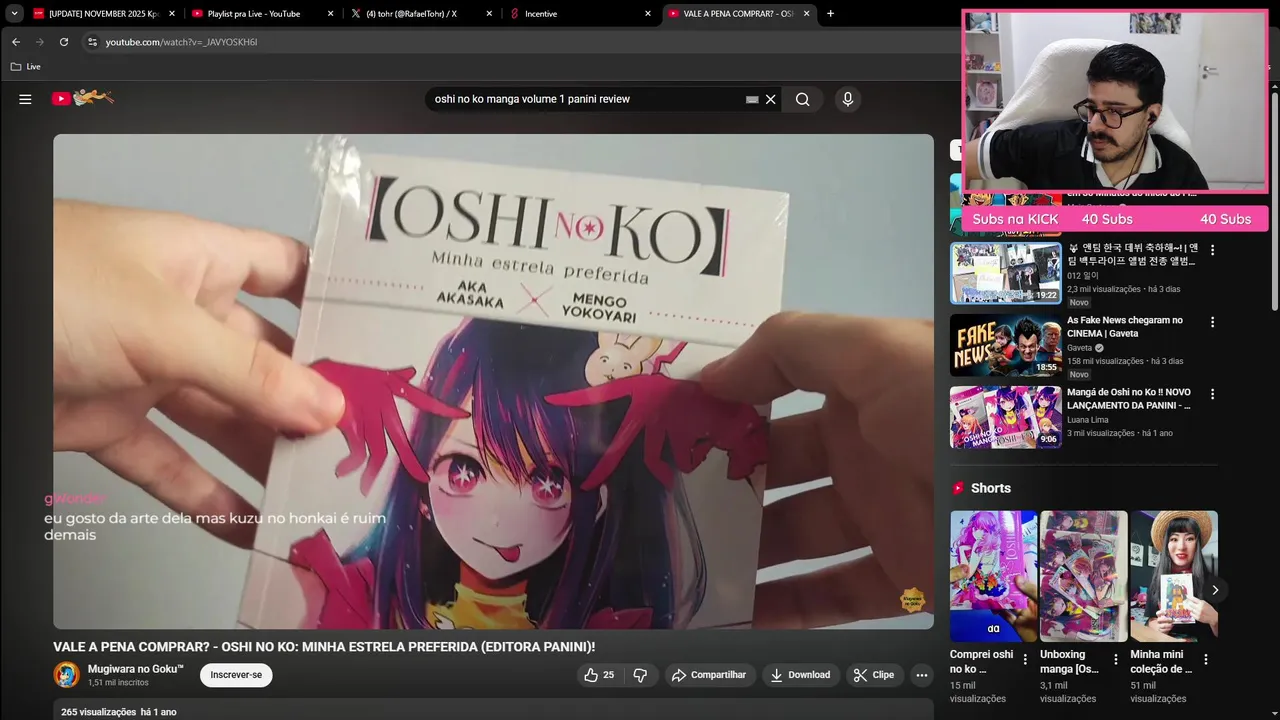Open options for Unboxing manga short
Viewport: 1280px width, 720px height.
point(1115,660)
